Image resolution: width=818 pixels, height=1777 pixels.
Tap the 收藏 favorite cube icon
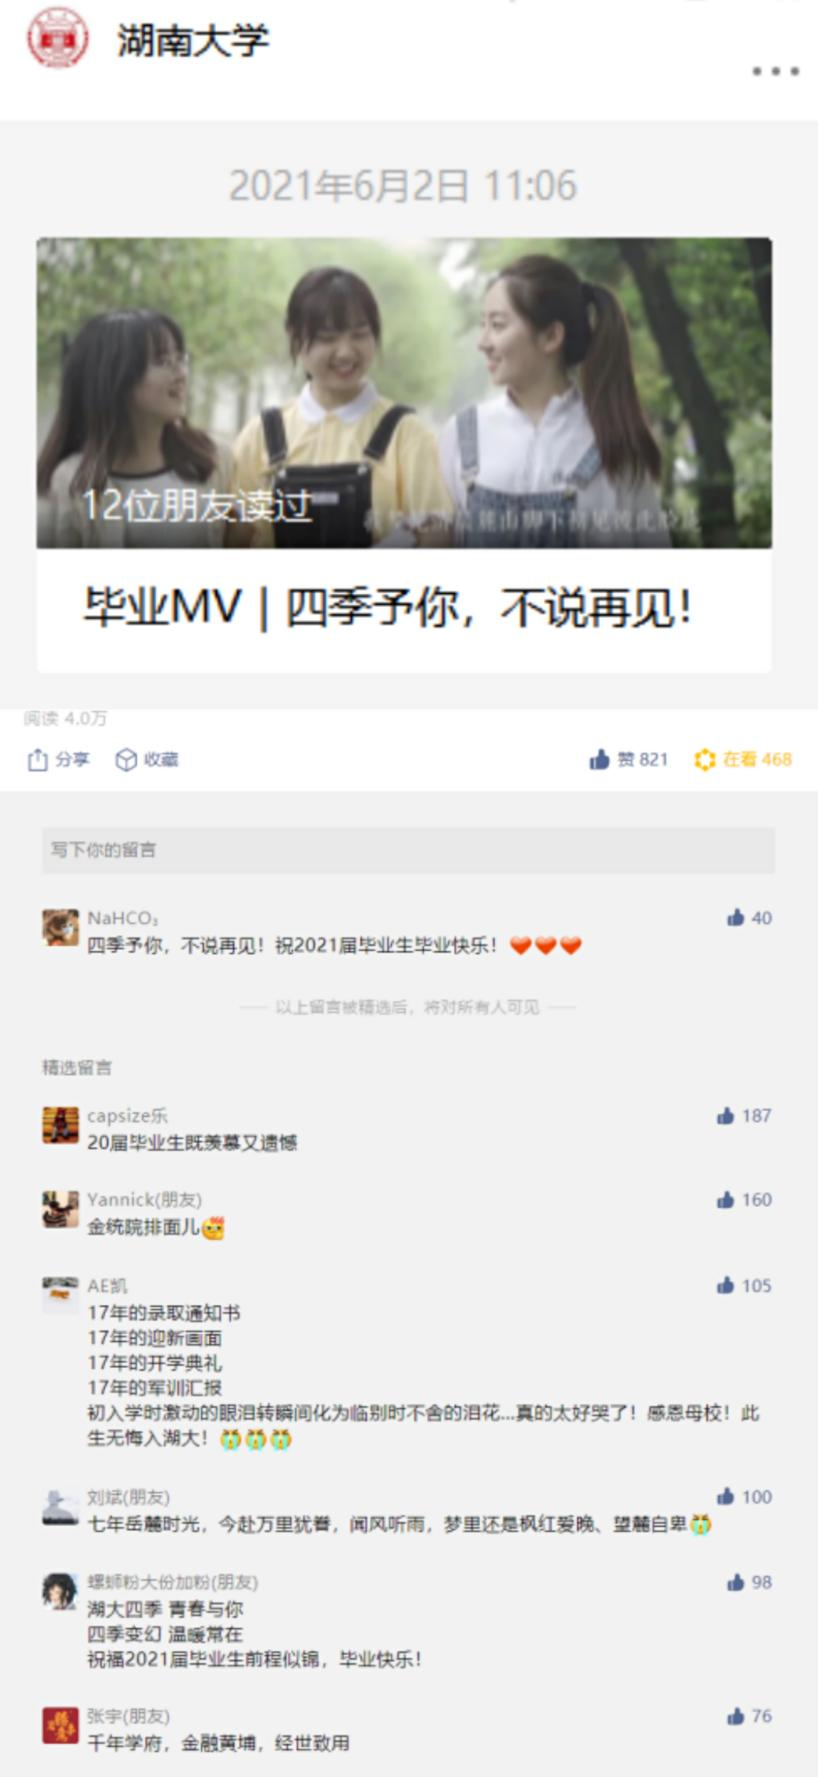tap(147, 759)
